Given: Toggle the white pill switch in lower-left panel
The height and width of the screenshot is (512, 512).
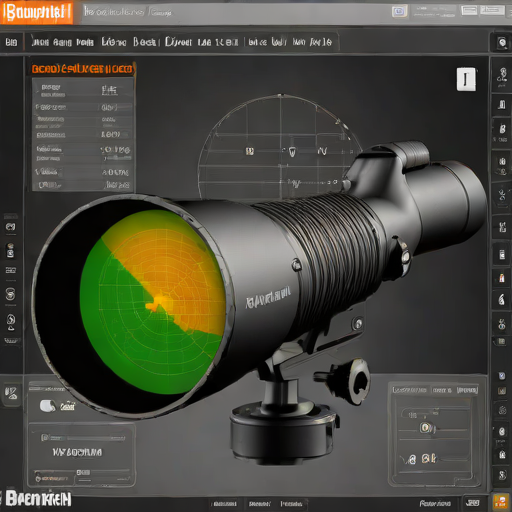Looking at the screenshot, I should pyautogui.click(x=47, y=406).
